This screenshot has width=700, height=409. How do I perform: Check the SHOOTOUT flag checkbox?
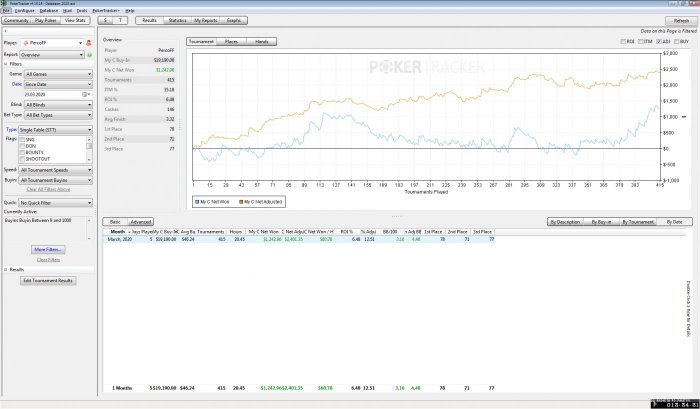(x=22, y=159)
